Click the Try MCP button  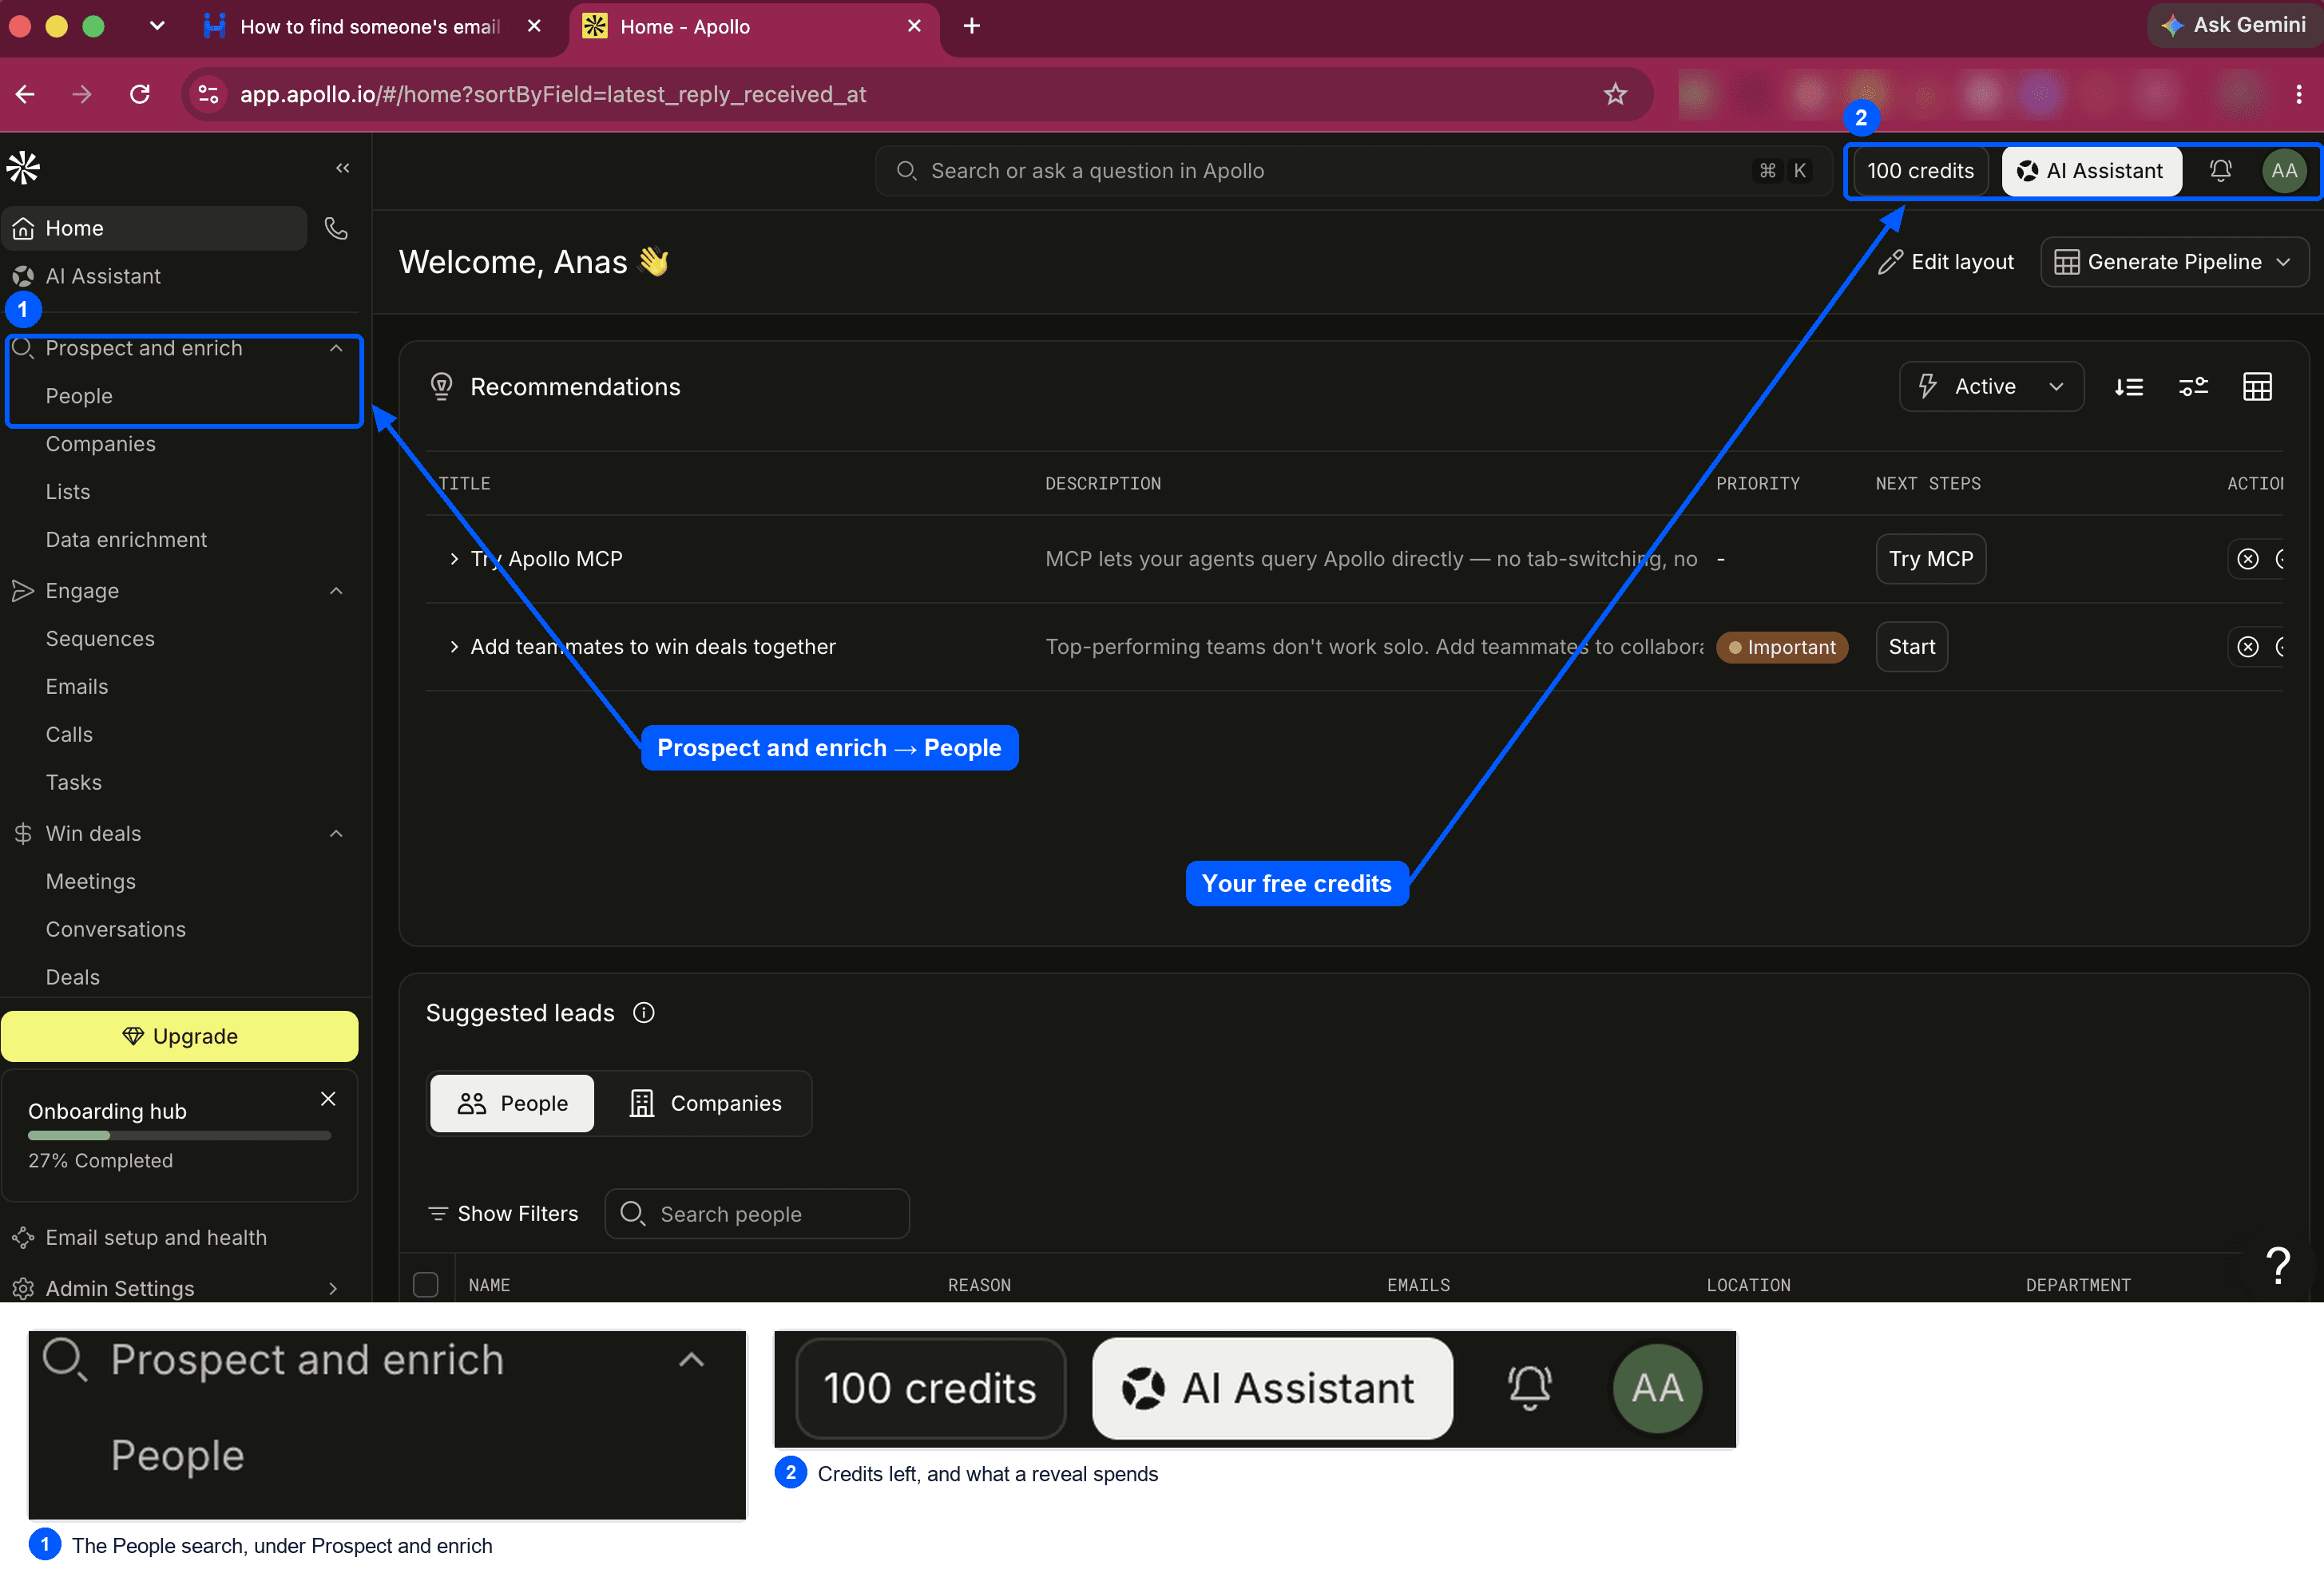click(1930, 559)
